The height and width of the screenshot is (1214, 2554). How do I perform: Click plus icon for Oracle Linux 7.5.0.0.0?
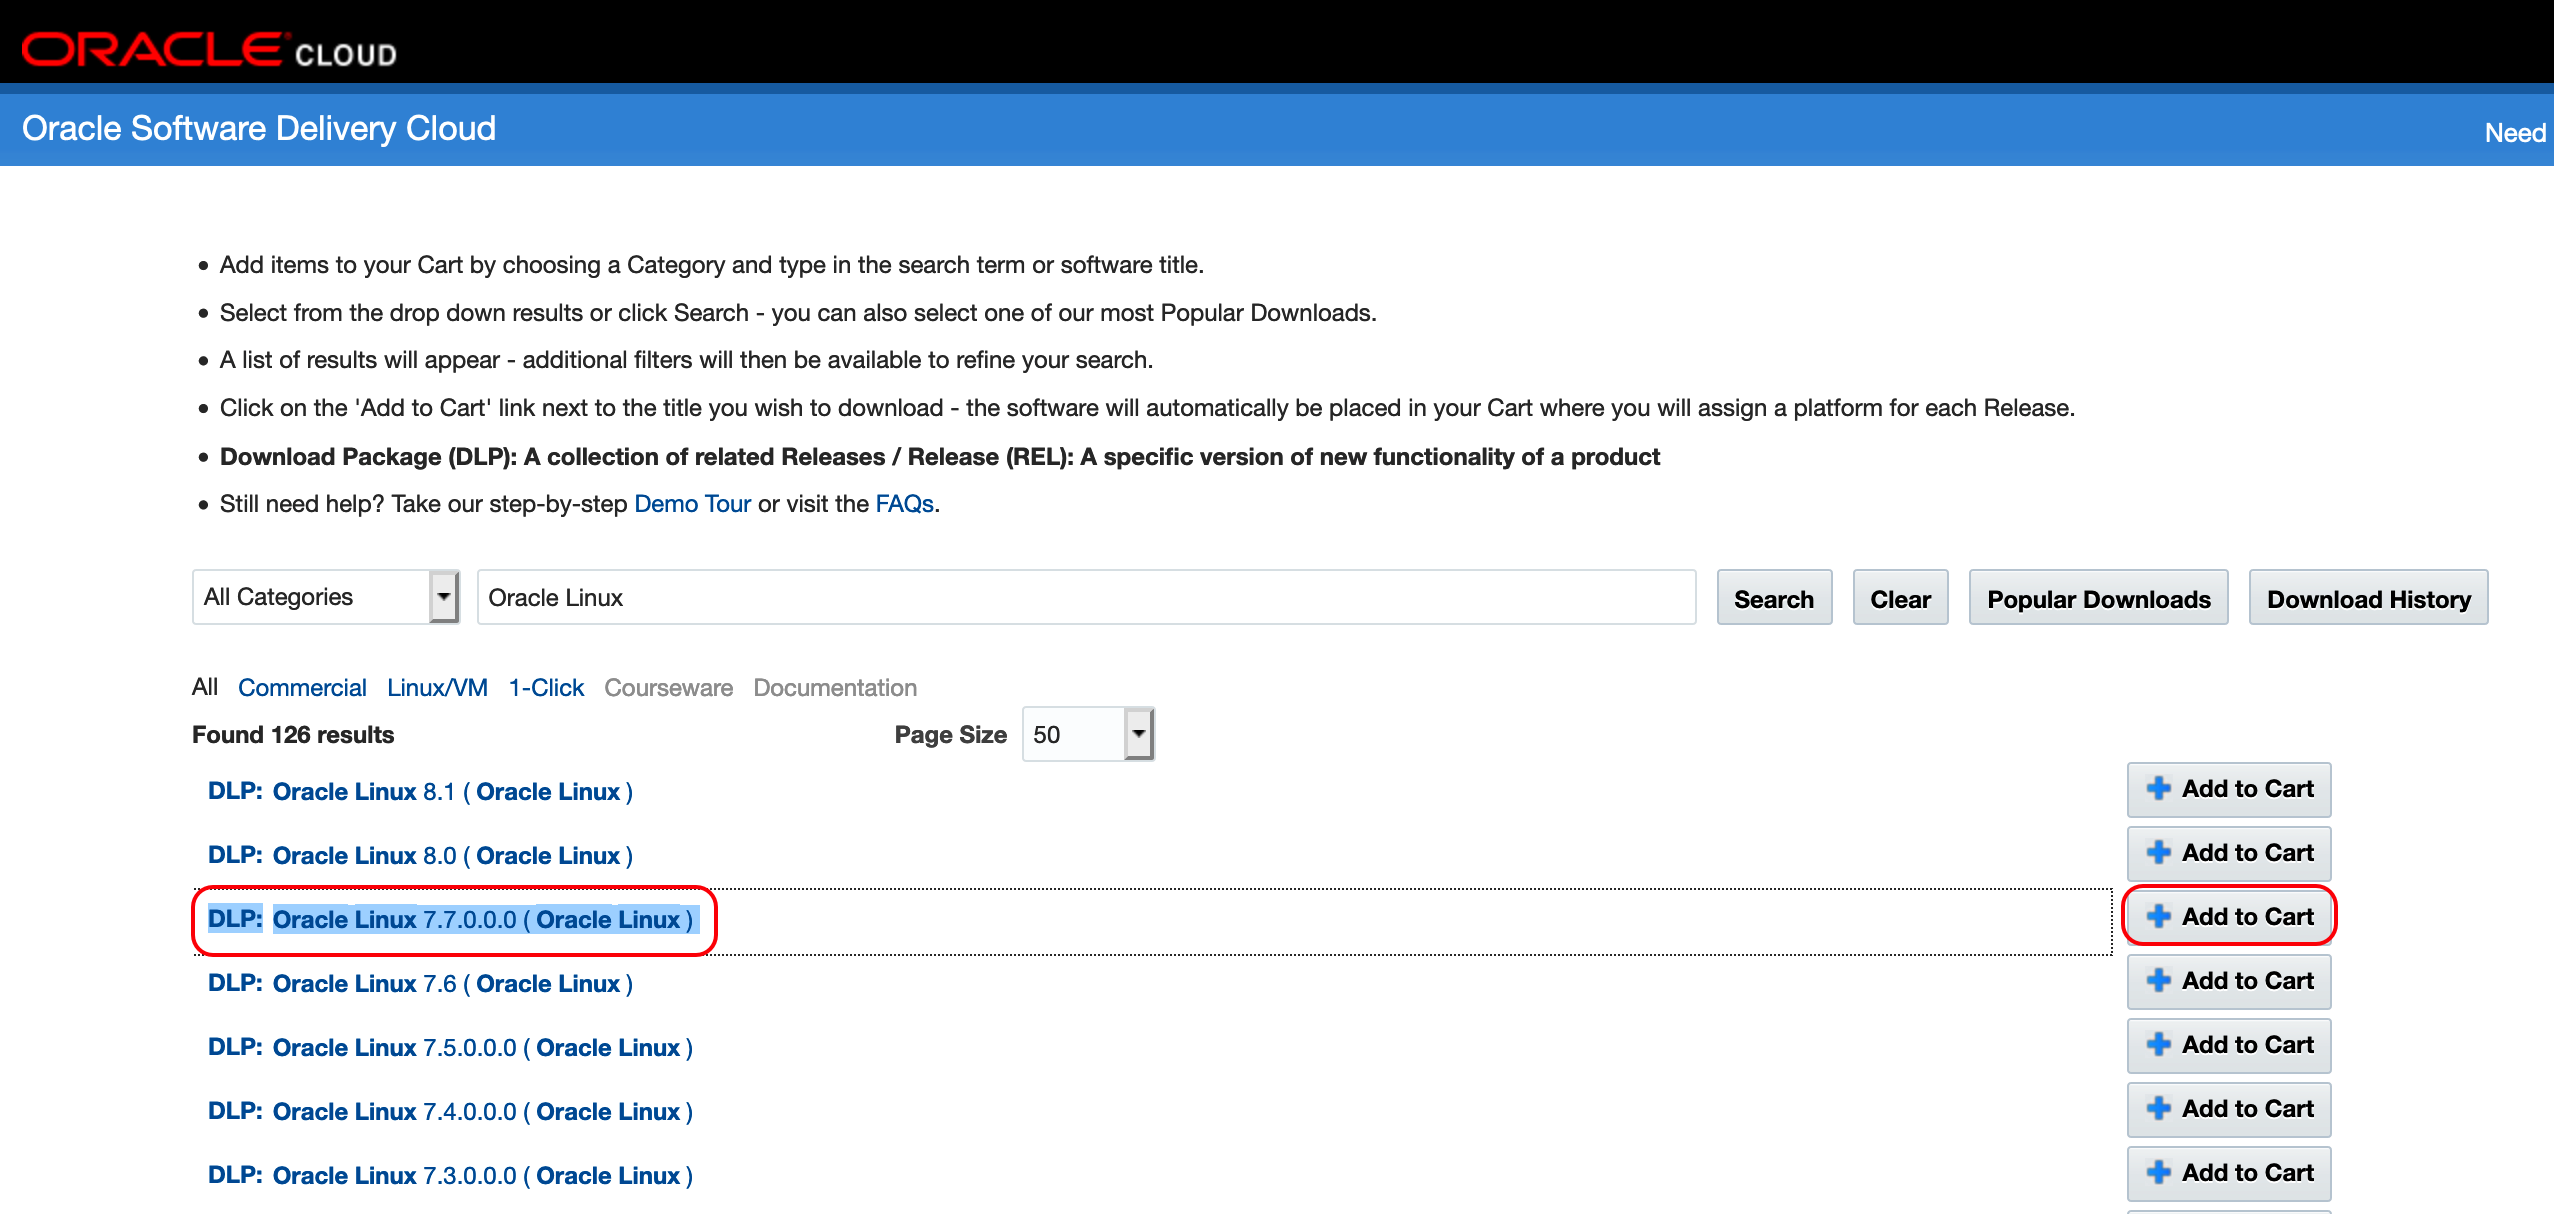tap(2158, 1044)
